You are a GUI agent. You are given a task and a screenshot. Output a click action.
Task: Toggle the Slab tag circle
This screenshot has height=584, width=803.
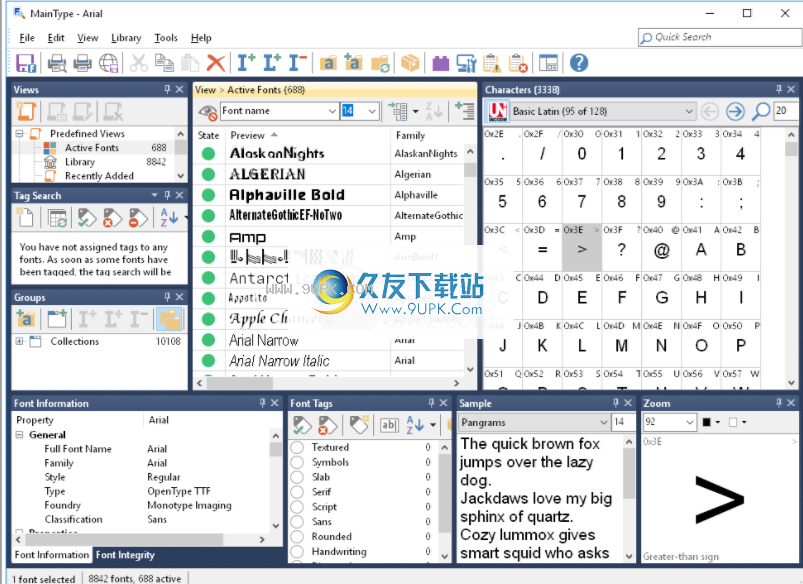pyautogui.click(x=297, y=477)
